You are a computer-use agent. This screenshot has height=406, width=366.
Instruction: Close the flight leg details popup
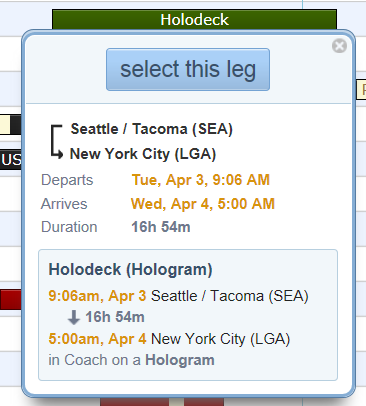pos(339,46)
